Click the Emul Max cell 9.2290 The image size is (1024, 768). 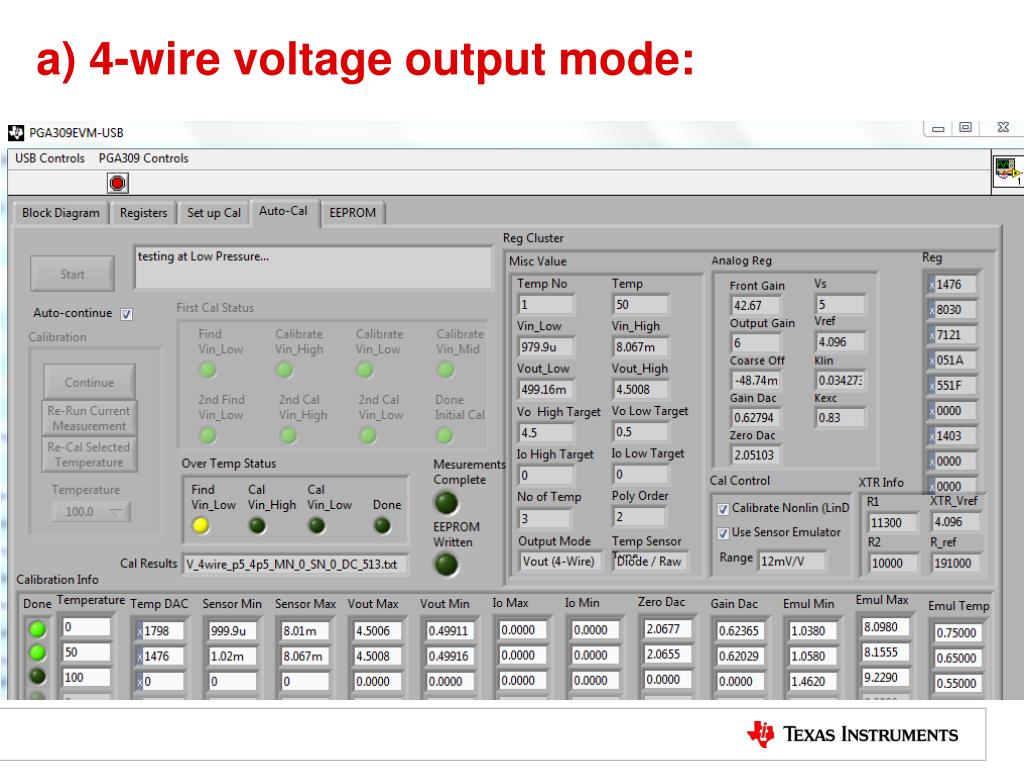click(886, 677)
